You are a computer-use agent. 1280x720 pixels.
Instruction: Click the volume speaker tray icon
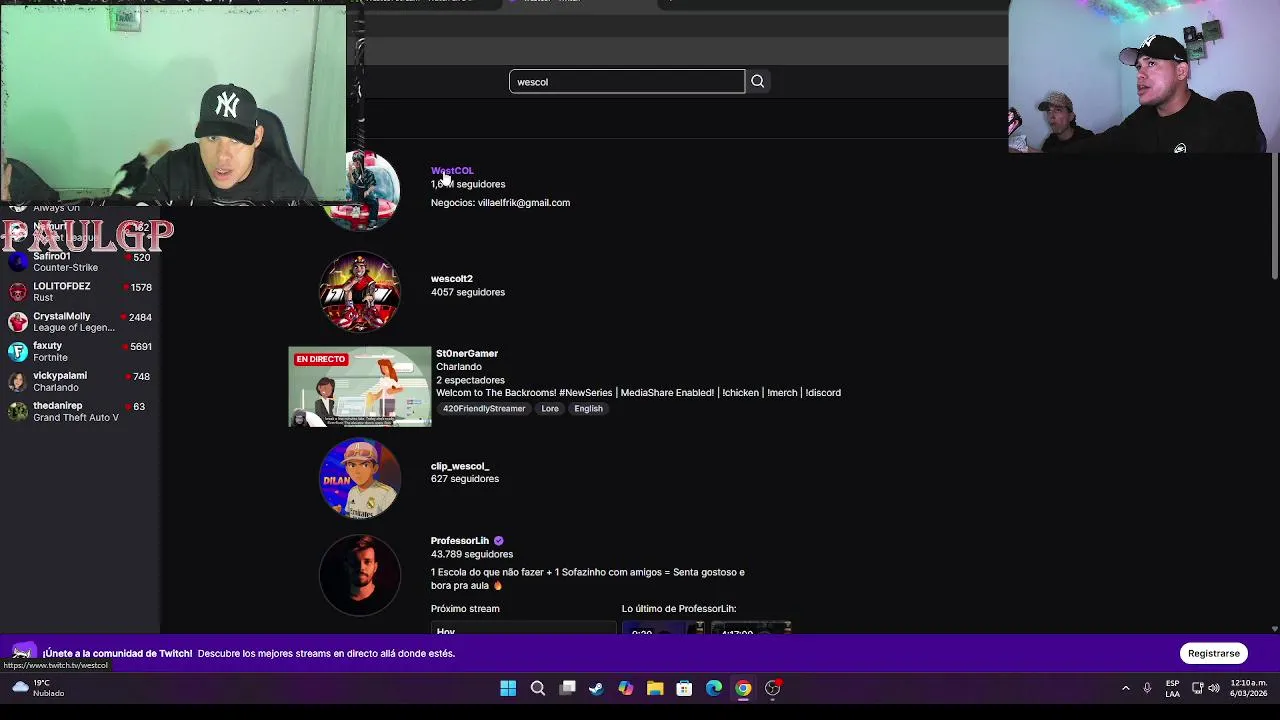1214,688
